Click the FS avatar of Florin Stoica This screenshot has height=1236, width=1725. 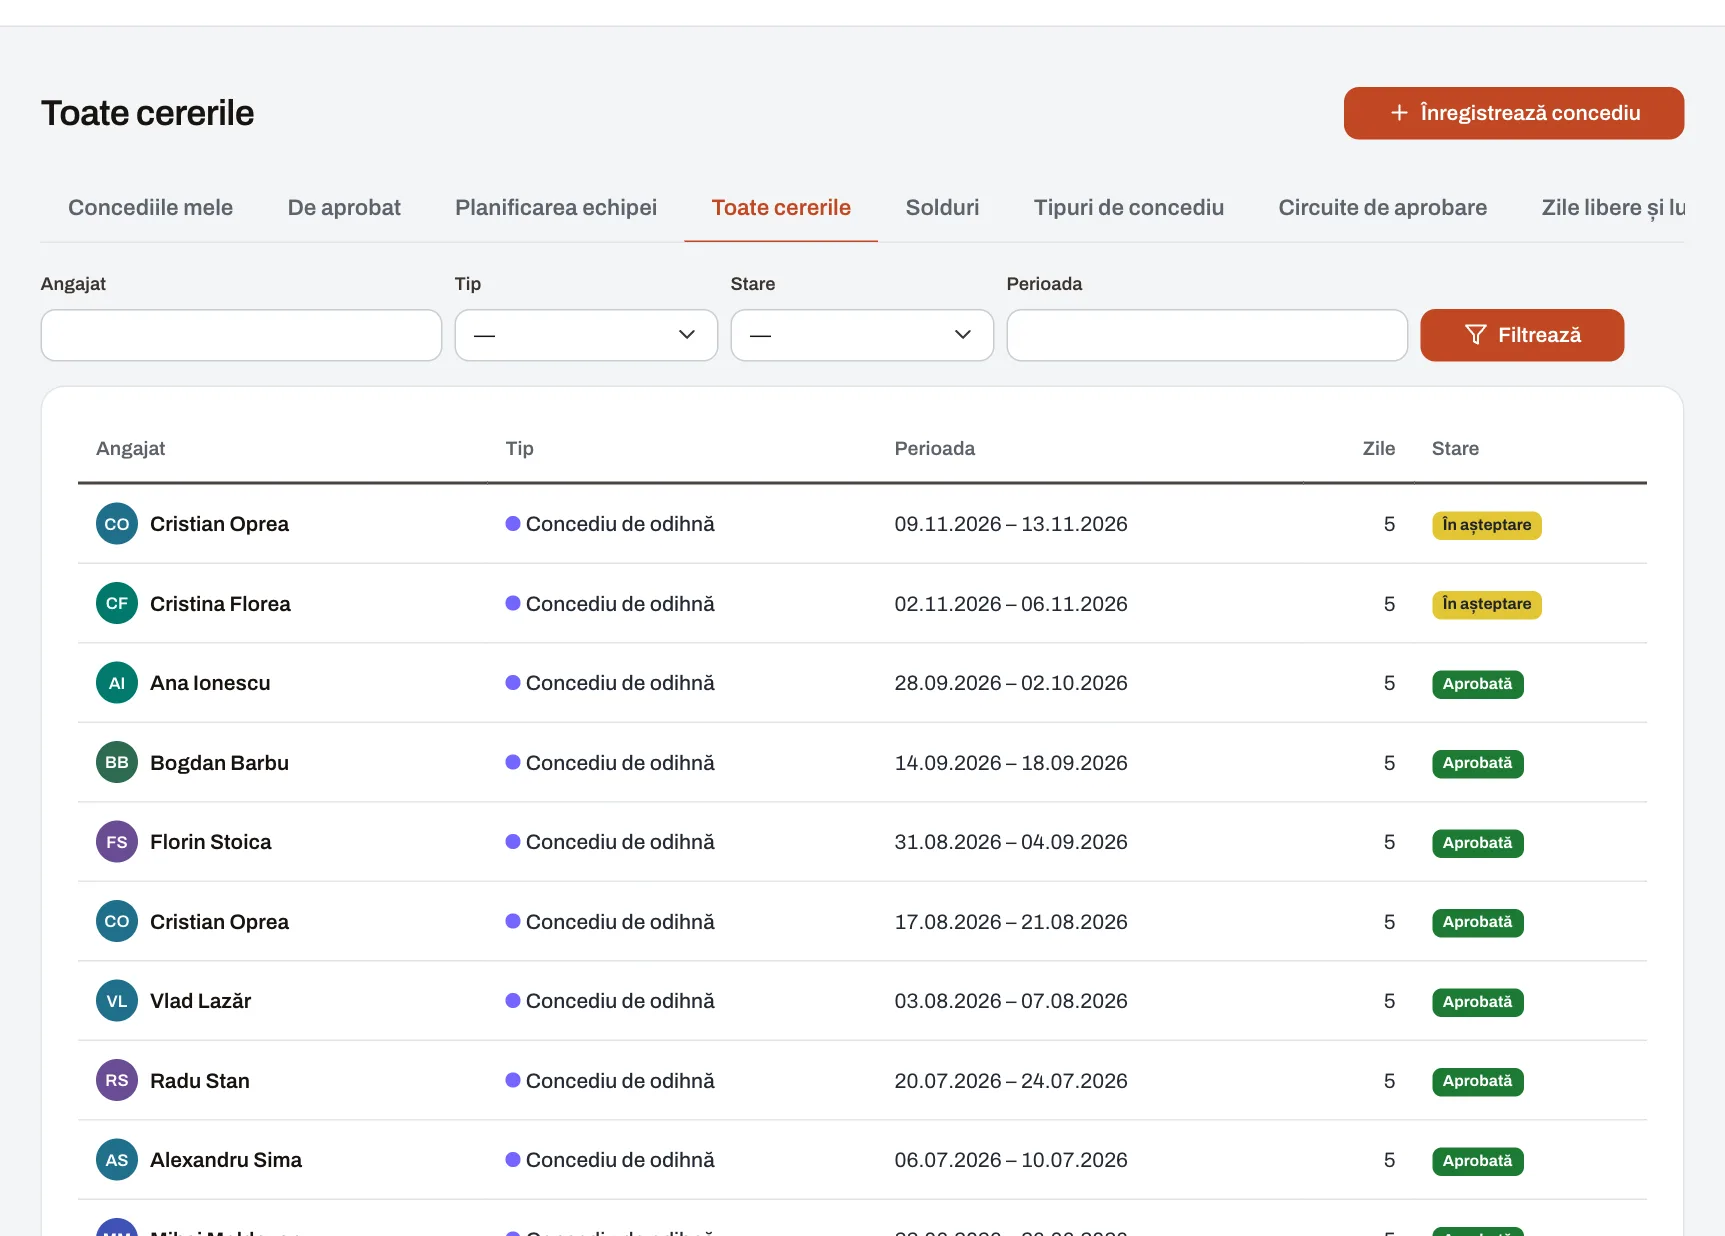(x=117, y=842)
